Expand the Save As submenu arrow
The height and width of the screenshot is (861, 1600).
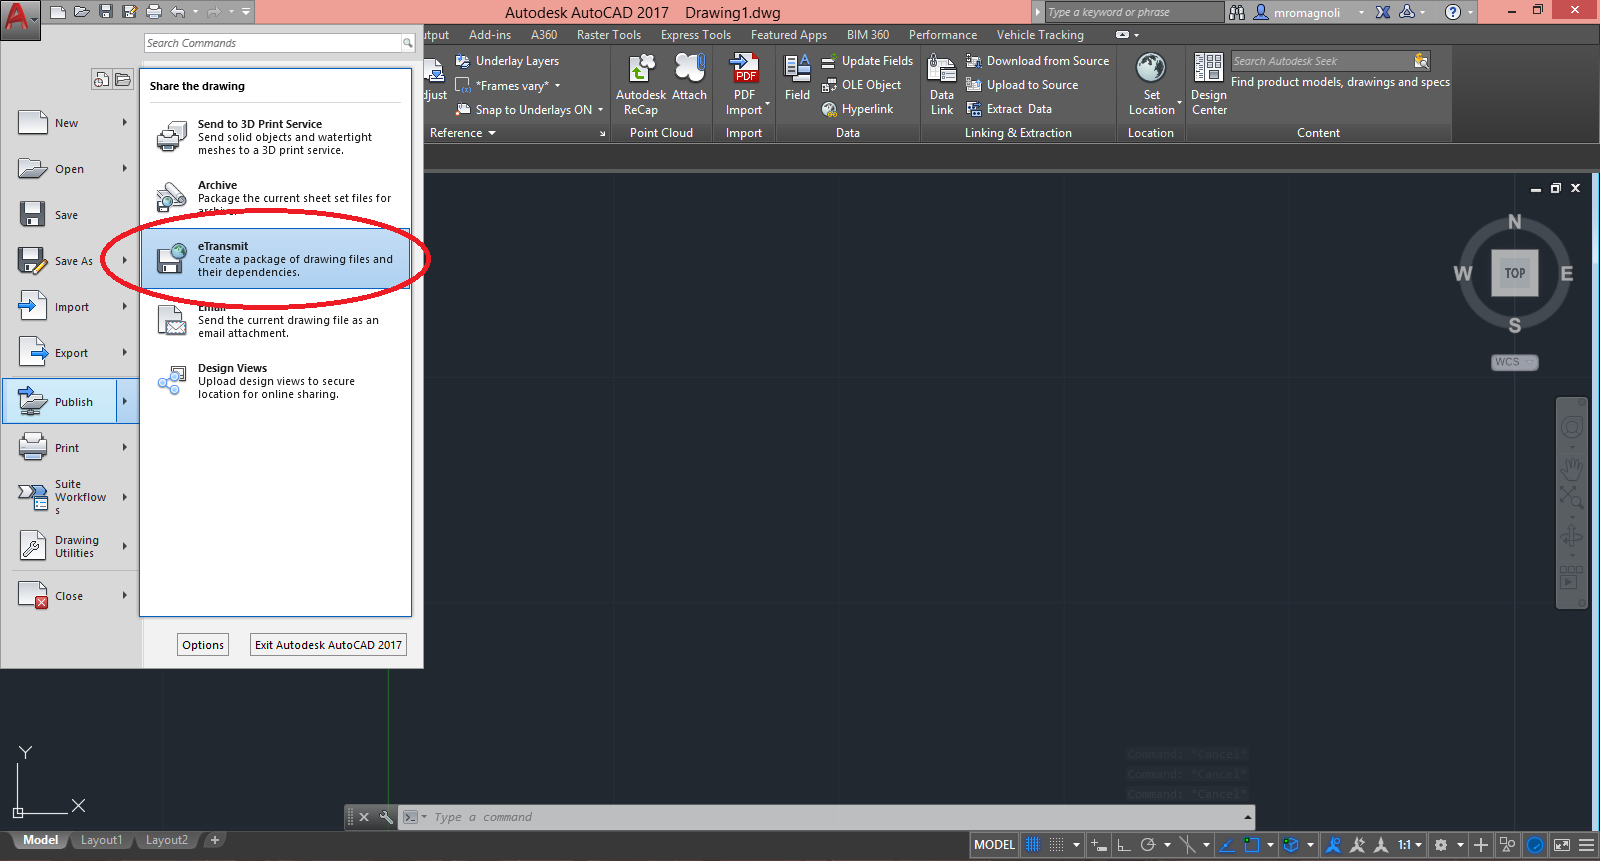coord(125,260)
